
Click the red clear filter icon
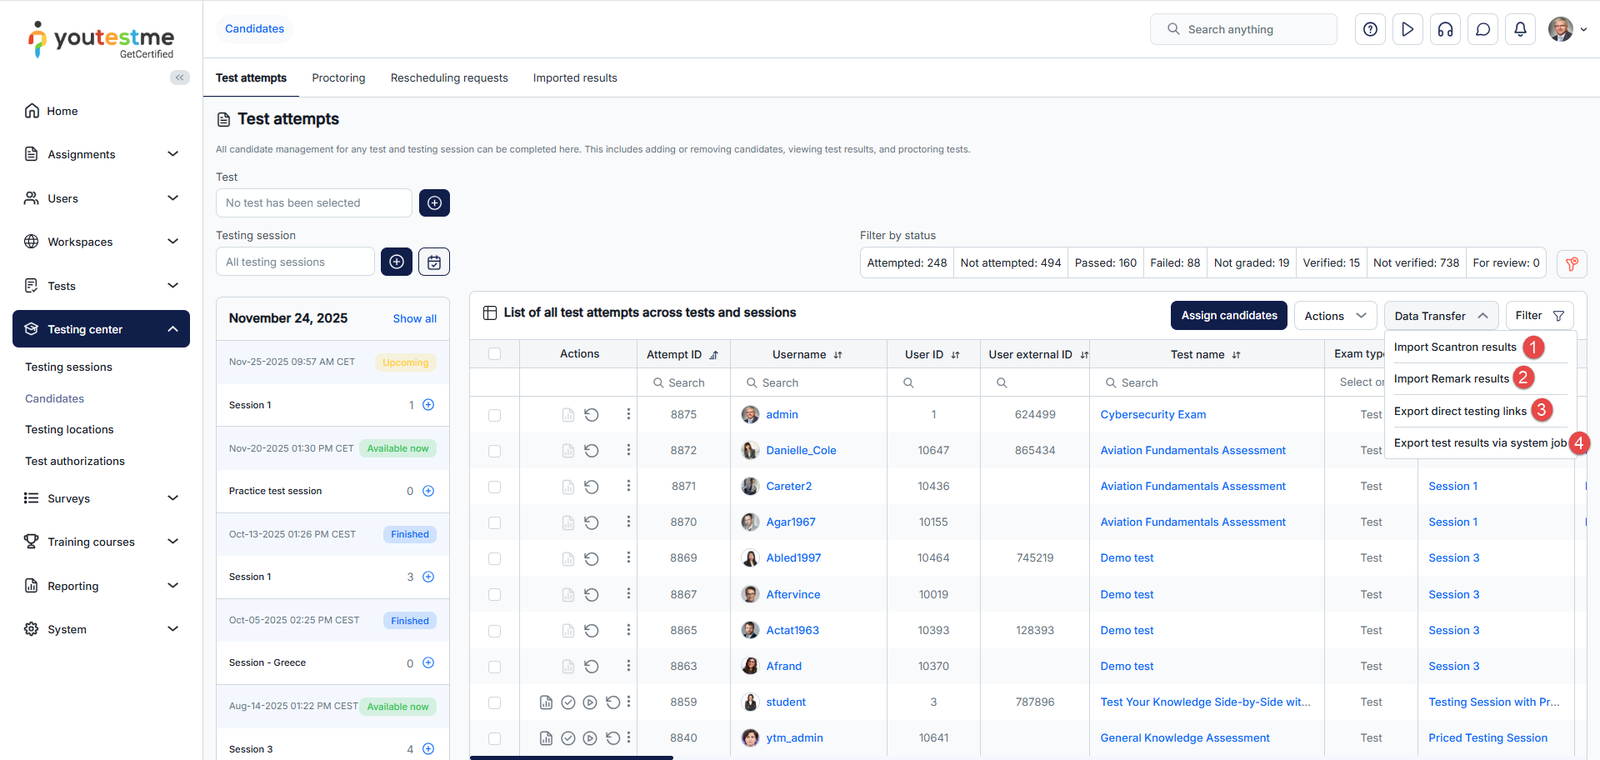tap(1571, 264)
